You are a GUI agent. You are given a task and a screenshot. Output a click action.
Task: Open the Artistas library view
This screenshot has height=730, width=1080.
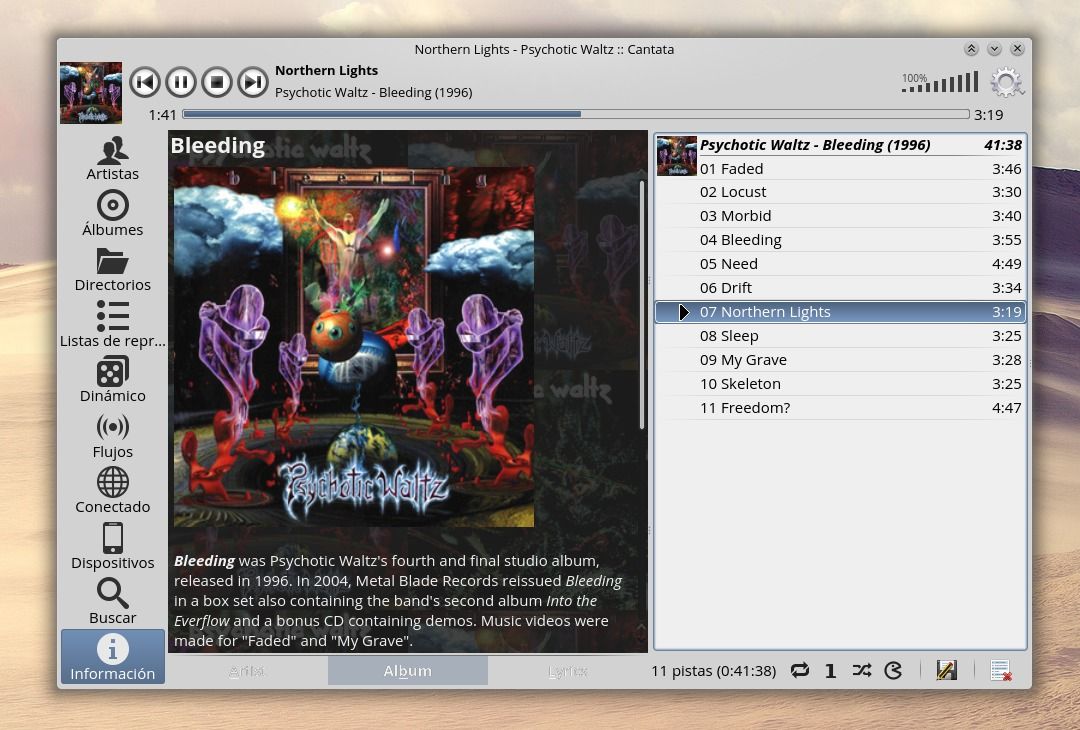point(112,159)
